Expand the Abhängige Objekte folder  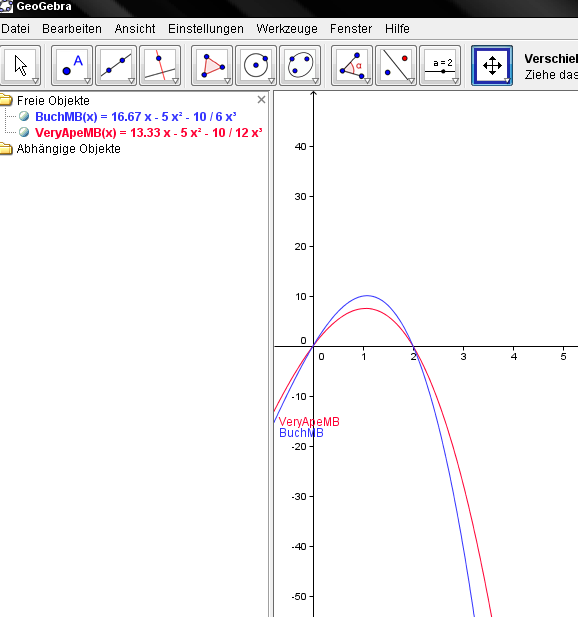6,149
